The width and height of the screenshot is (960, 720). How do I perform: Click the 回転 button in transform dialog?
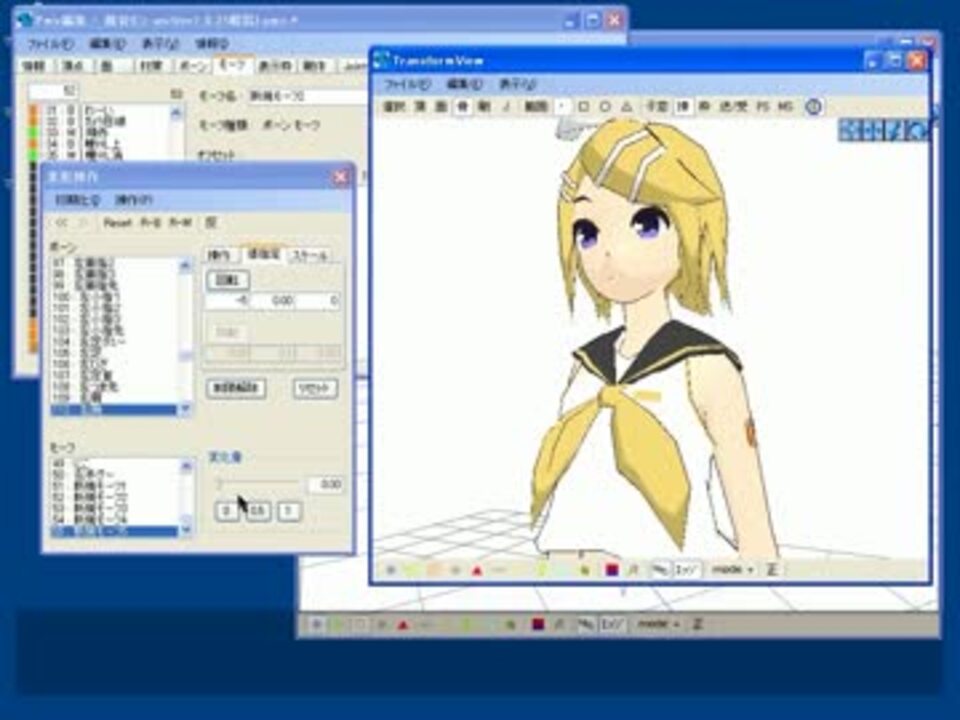[228, 280]
